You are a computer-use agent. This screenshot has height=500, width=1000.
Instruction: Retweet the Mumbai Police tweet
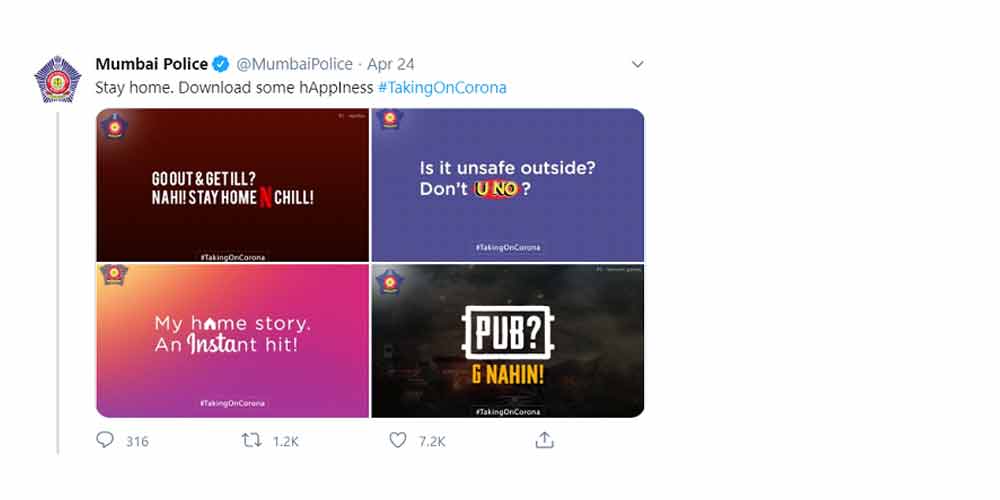(252, 440)
